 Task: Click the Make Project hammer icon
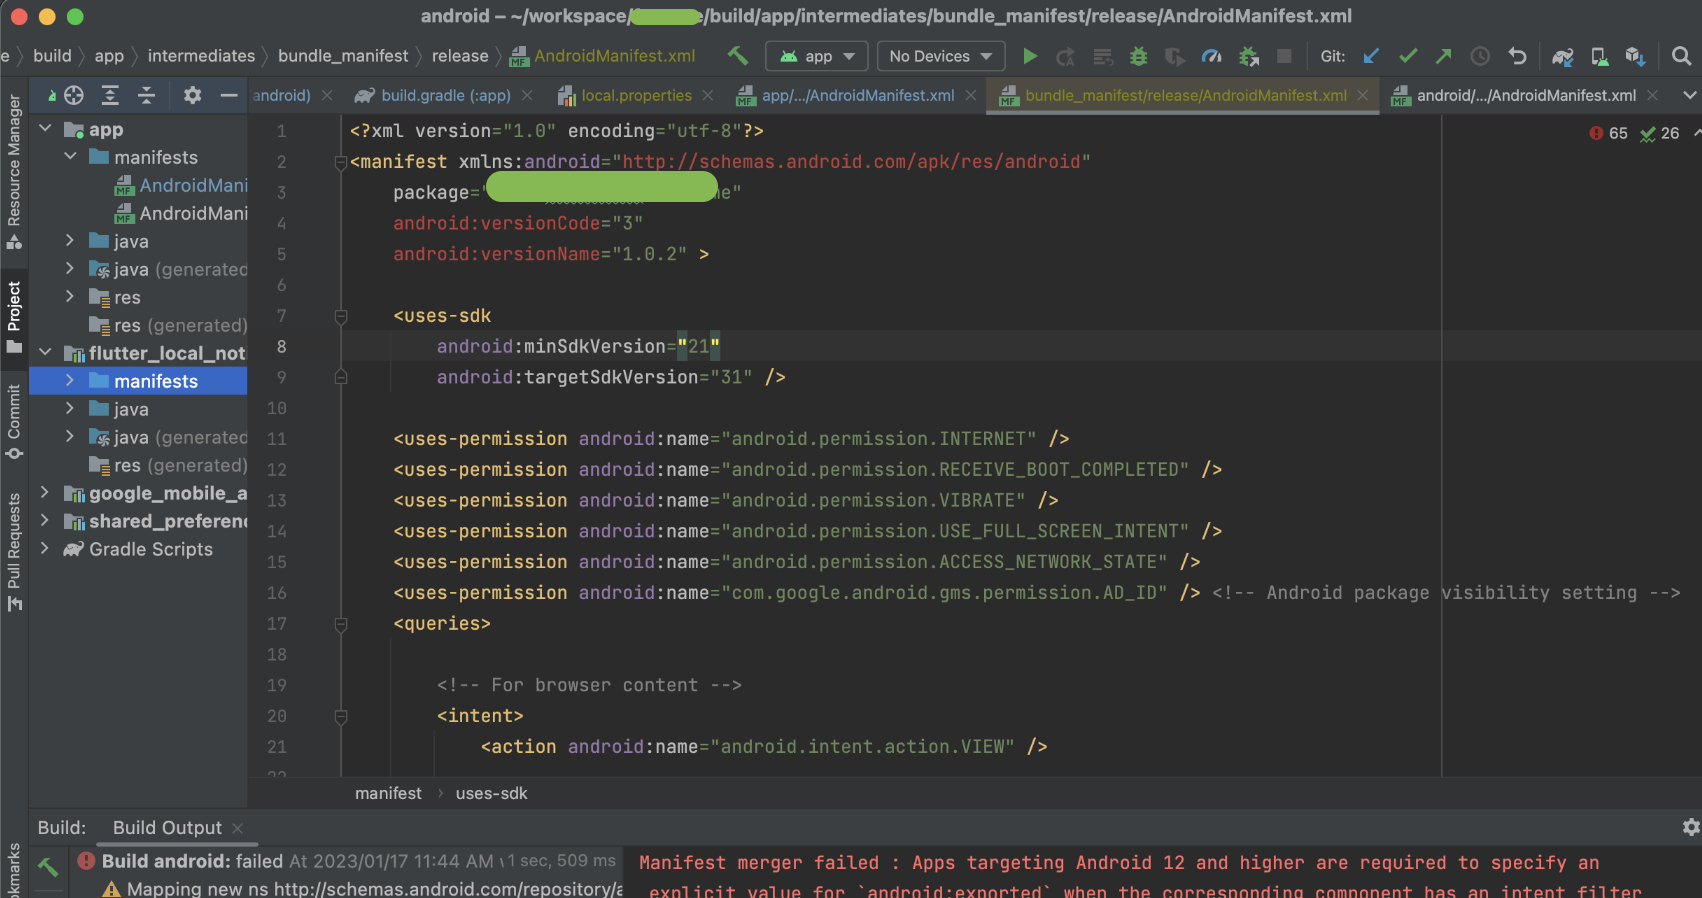(737, 56)
